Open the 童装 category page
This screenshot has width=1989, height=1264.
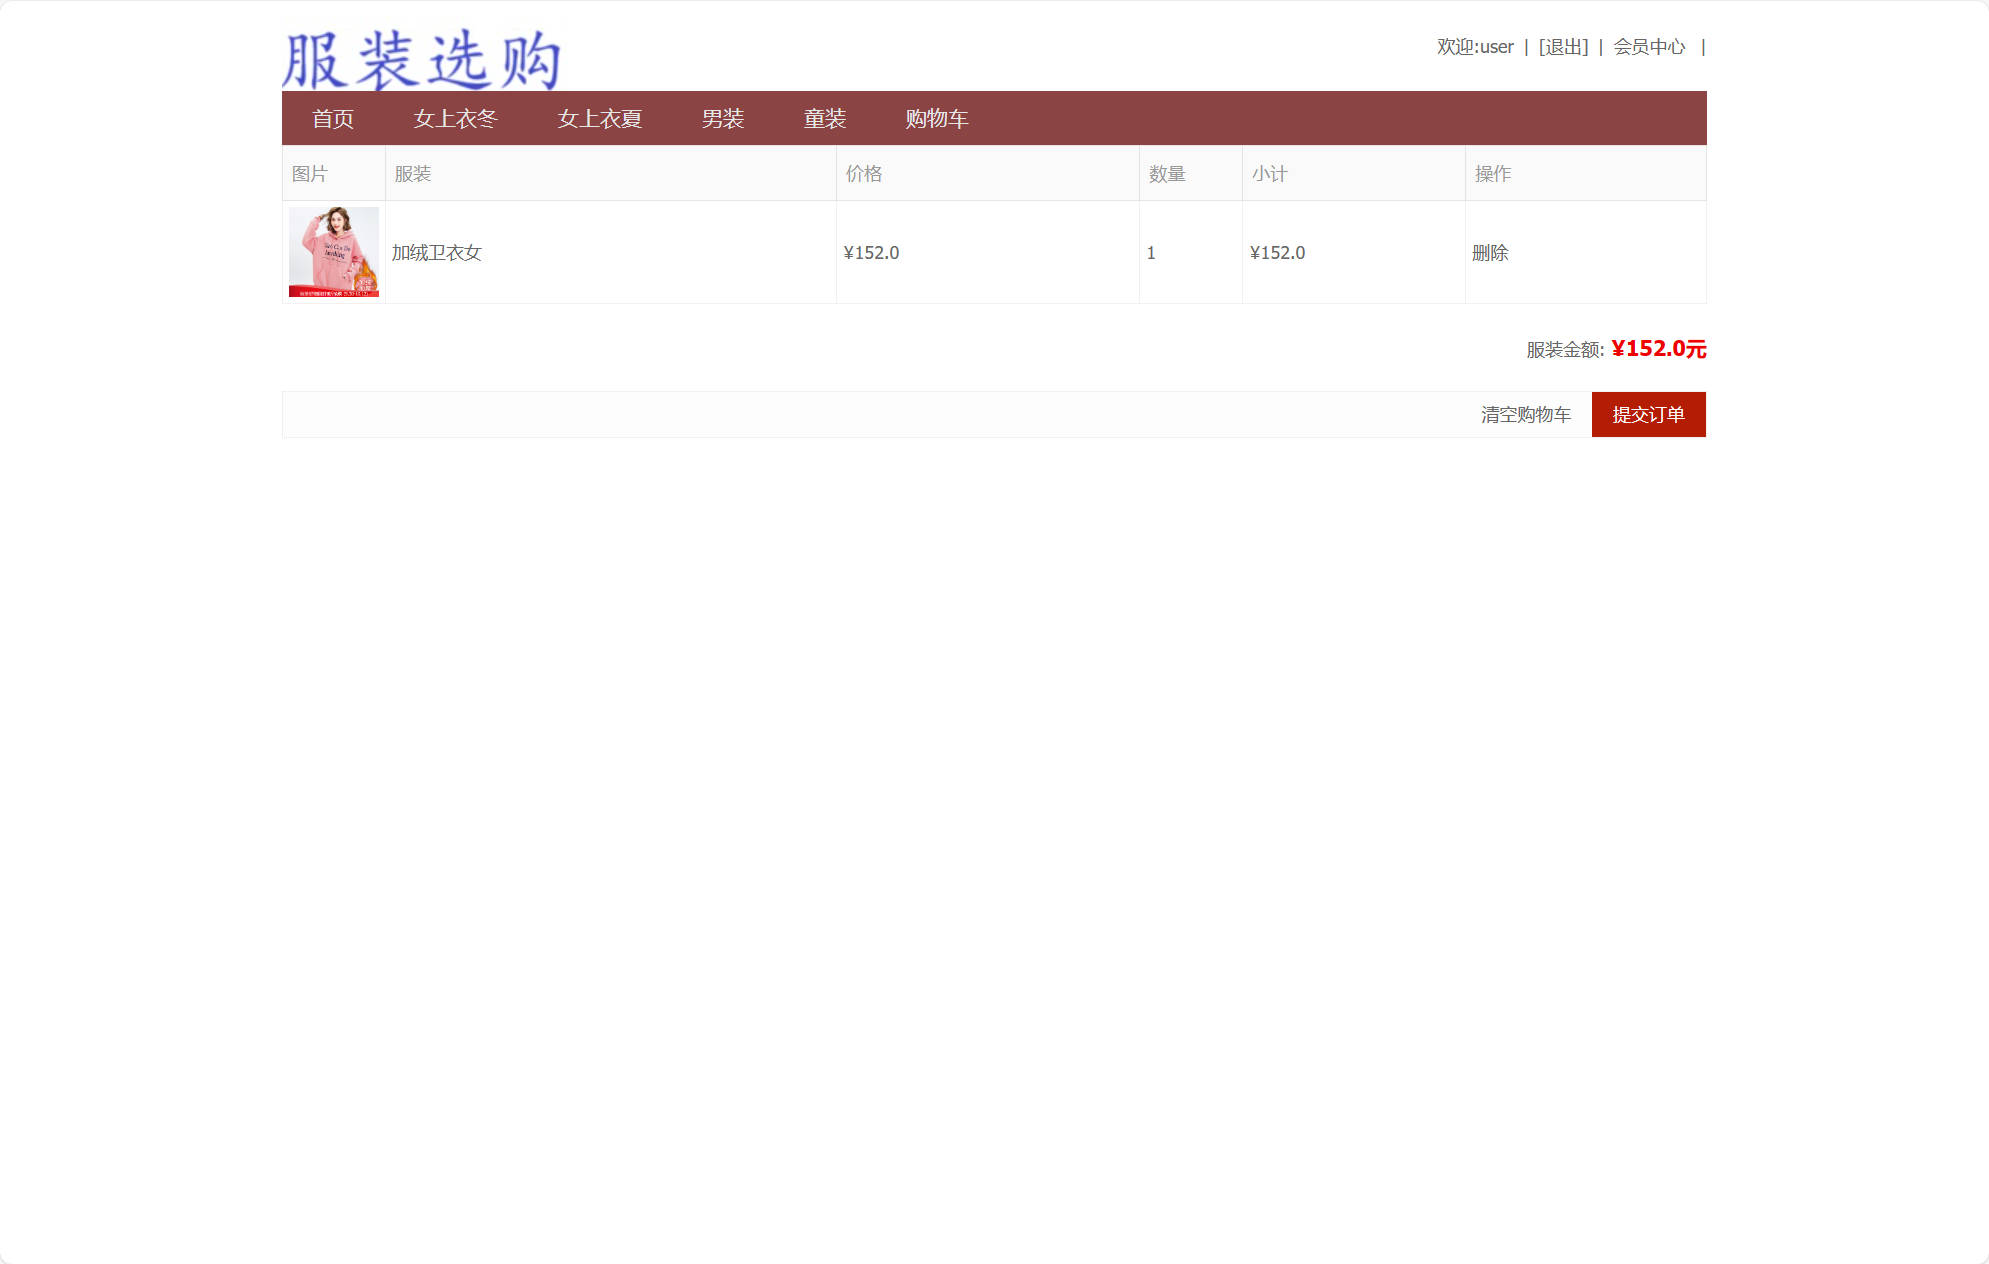click(x=824, y=118)
